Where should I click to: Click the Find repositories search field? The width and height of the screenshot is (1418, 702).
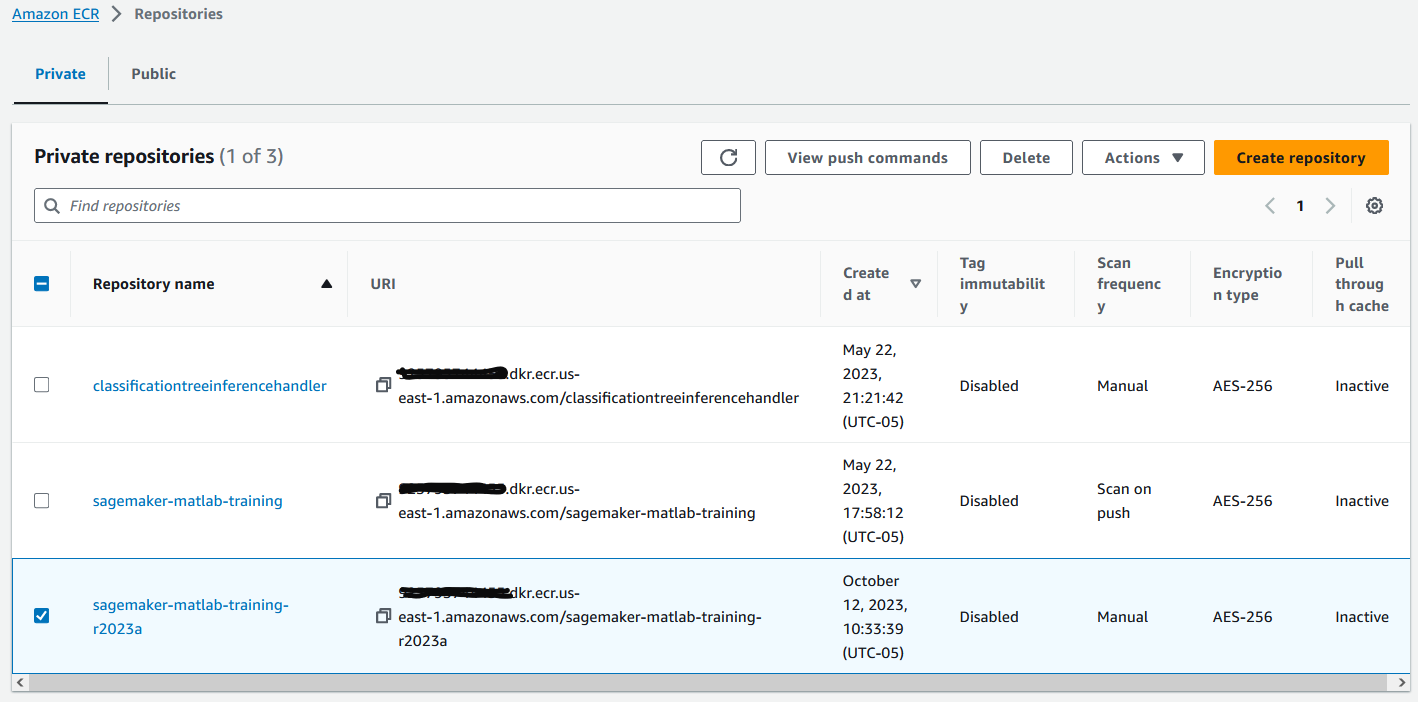click(x=387, y=206)
